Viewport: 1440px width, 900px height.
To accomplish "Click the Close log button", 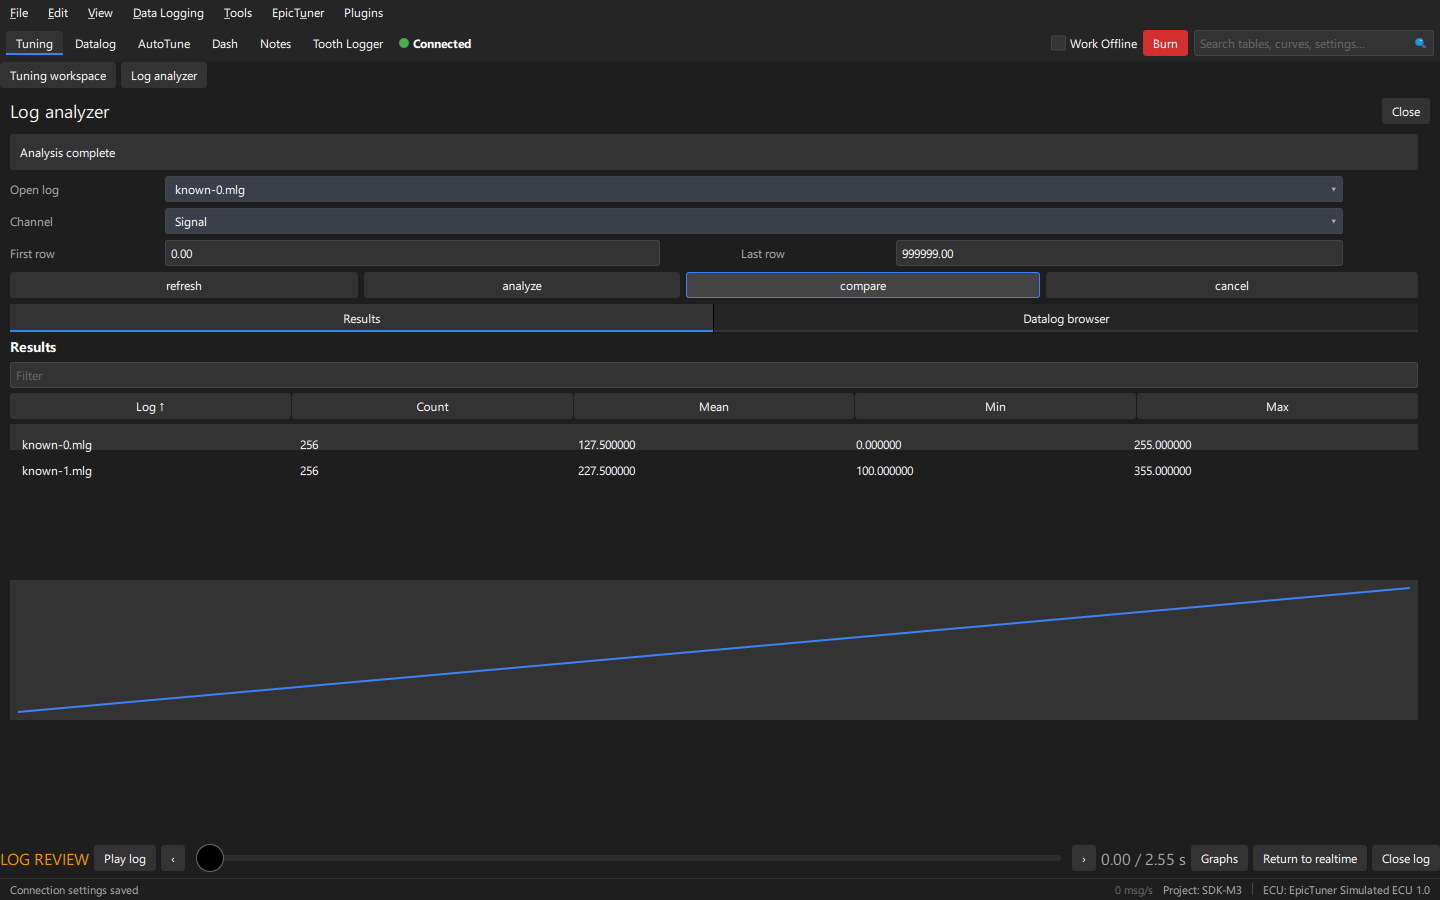I will coord(1405,859).
